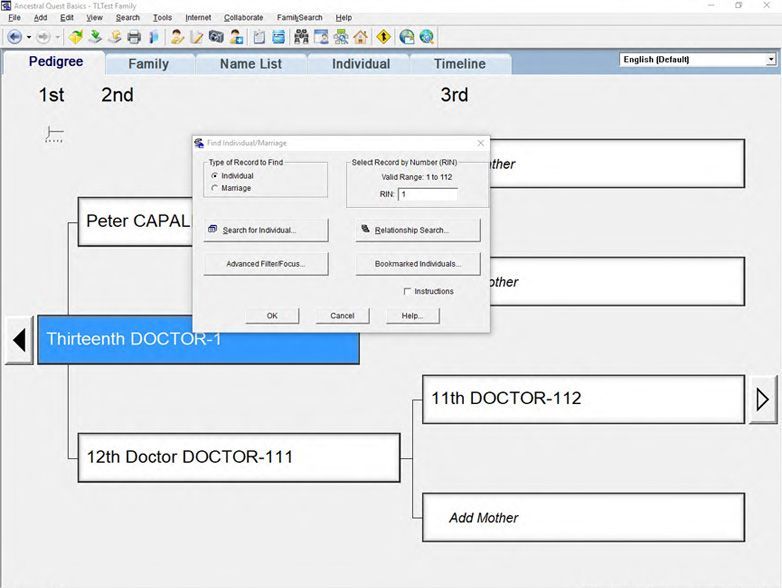Click the individual window portrait icon

click(x=321, y=37)
